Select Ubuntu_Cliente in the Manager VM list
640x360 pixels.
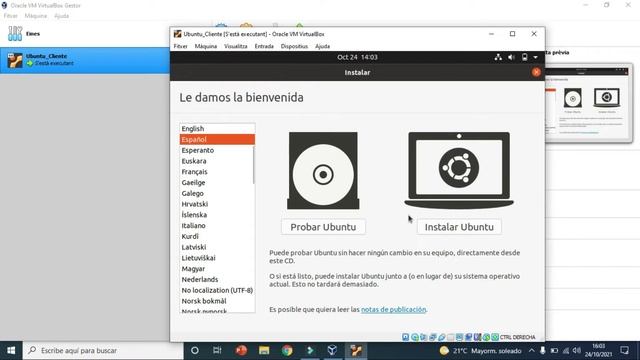click(x=85, y=60)
